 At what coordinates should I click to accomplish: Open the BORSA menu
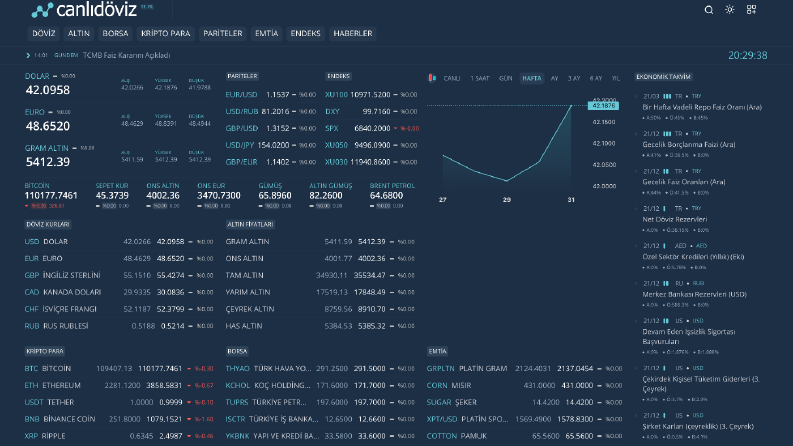tap(115, 33)
